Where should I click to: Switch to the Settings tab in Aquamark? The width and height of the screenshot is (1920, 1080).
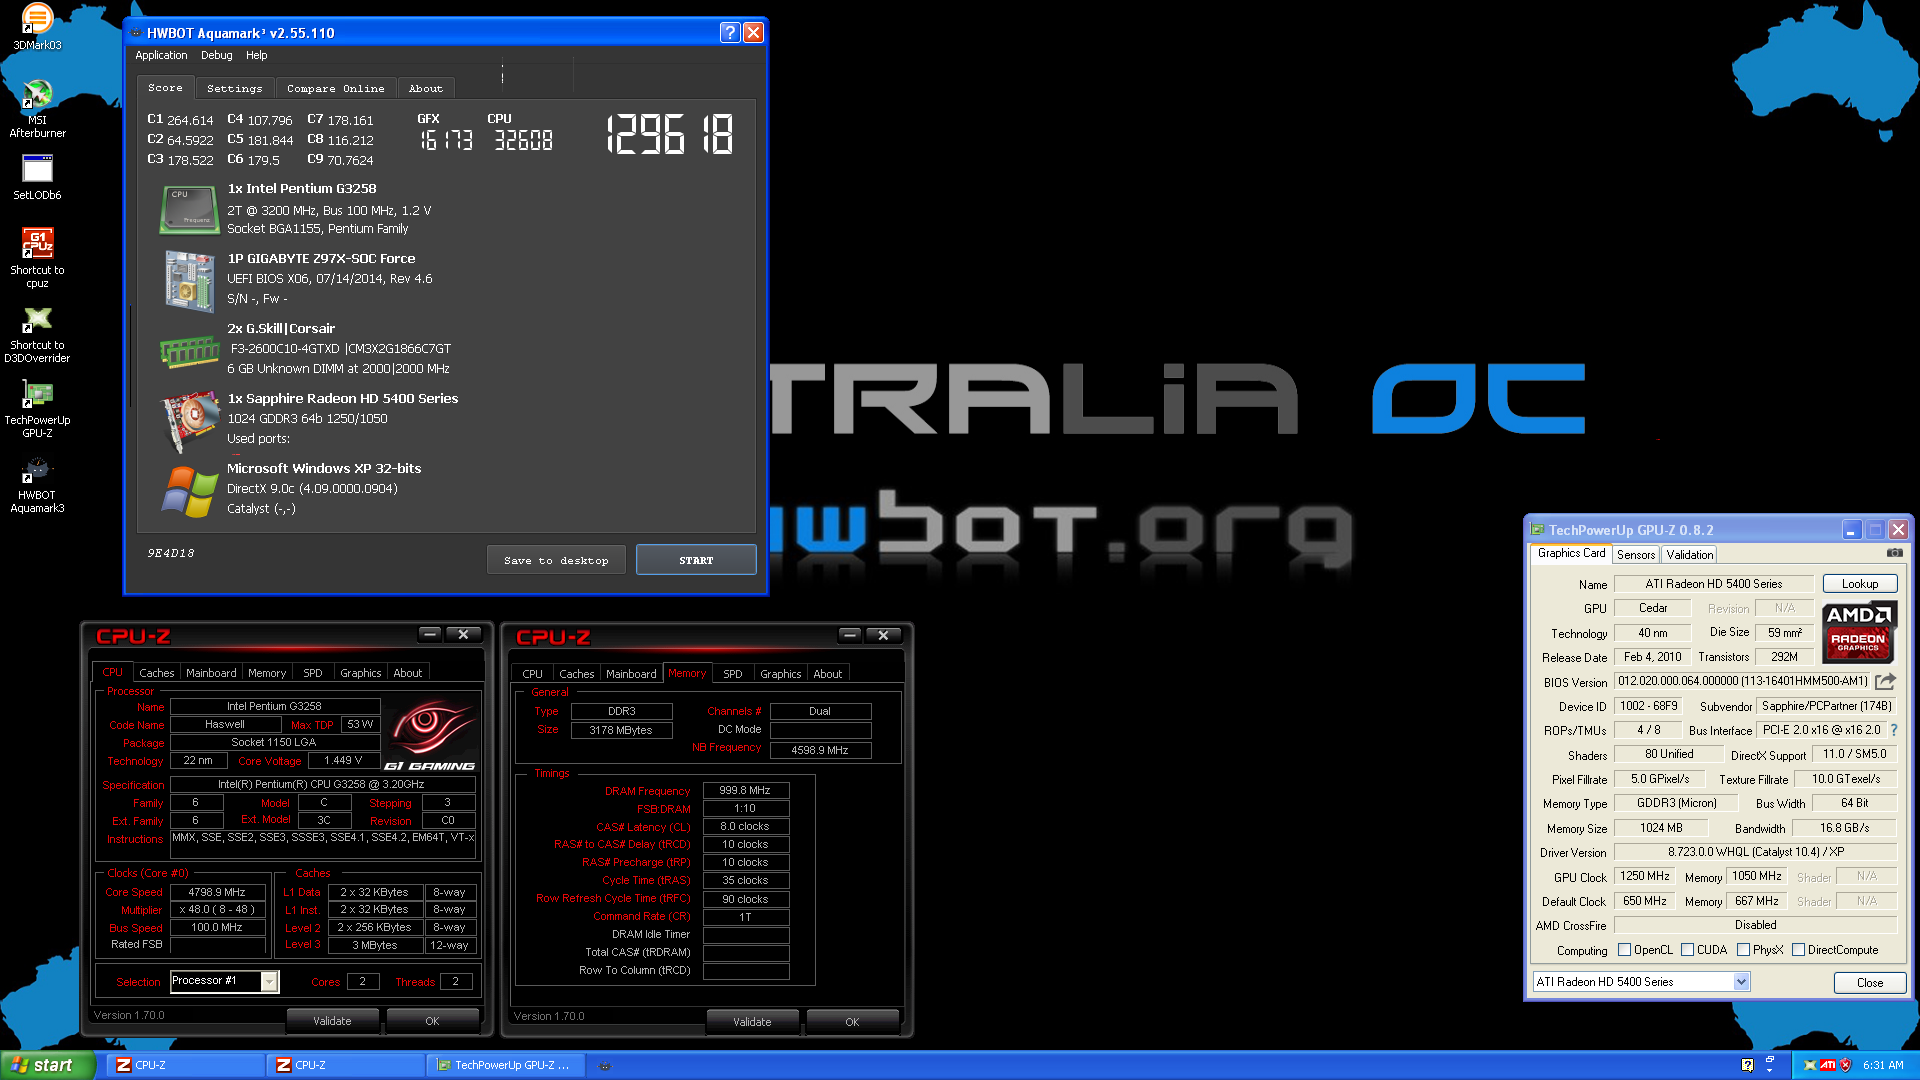235,88
